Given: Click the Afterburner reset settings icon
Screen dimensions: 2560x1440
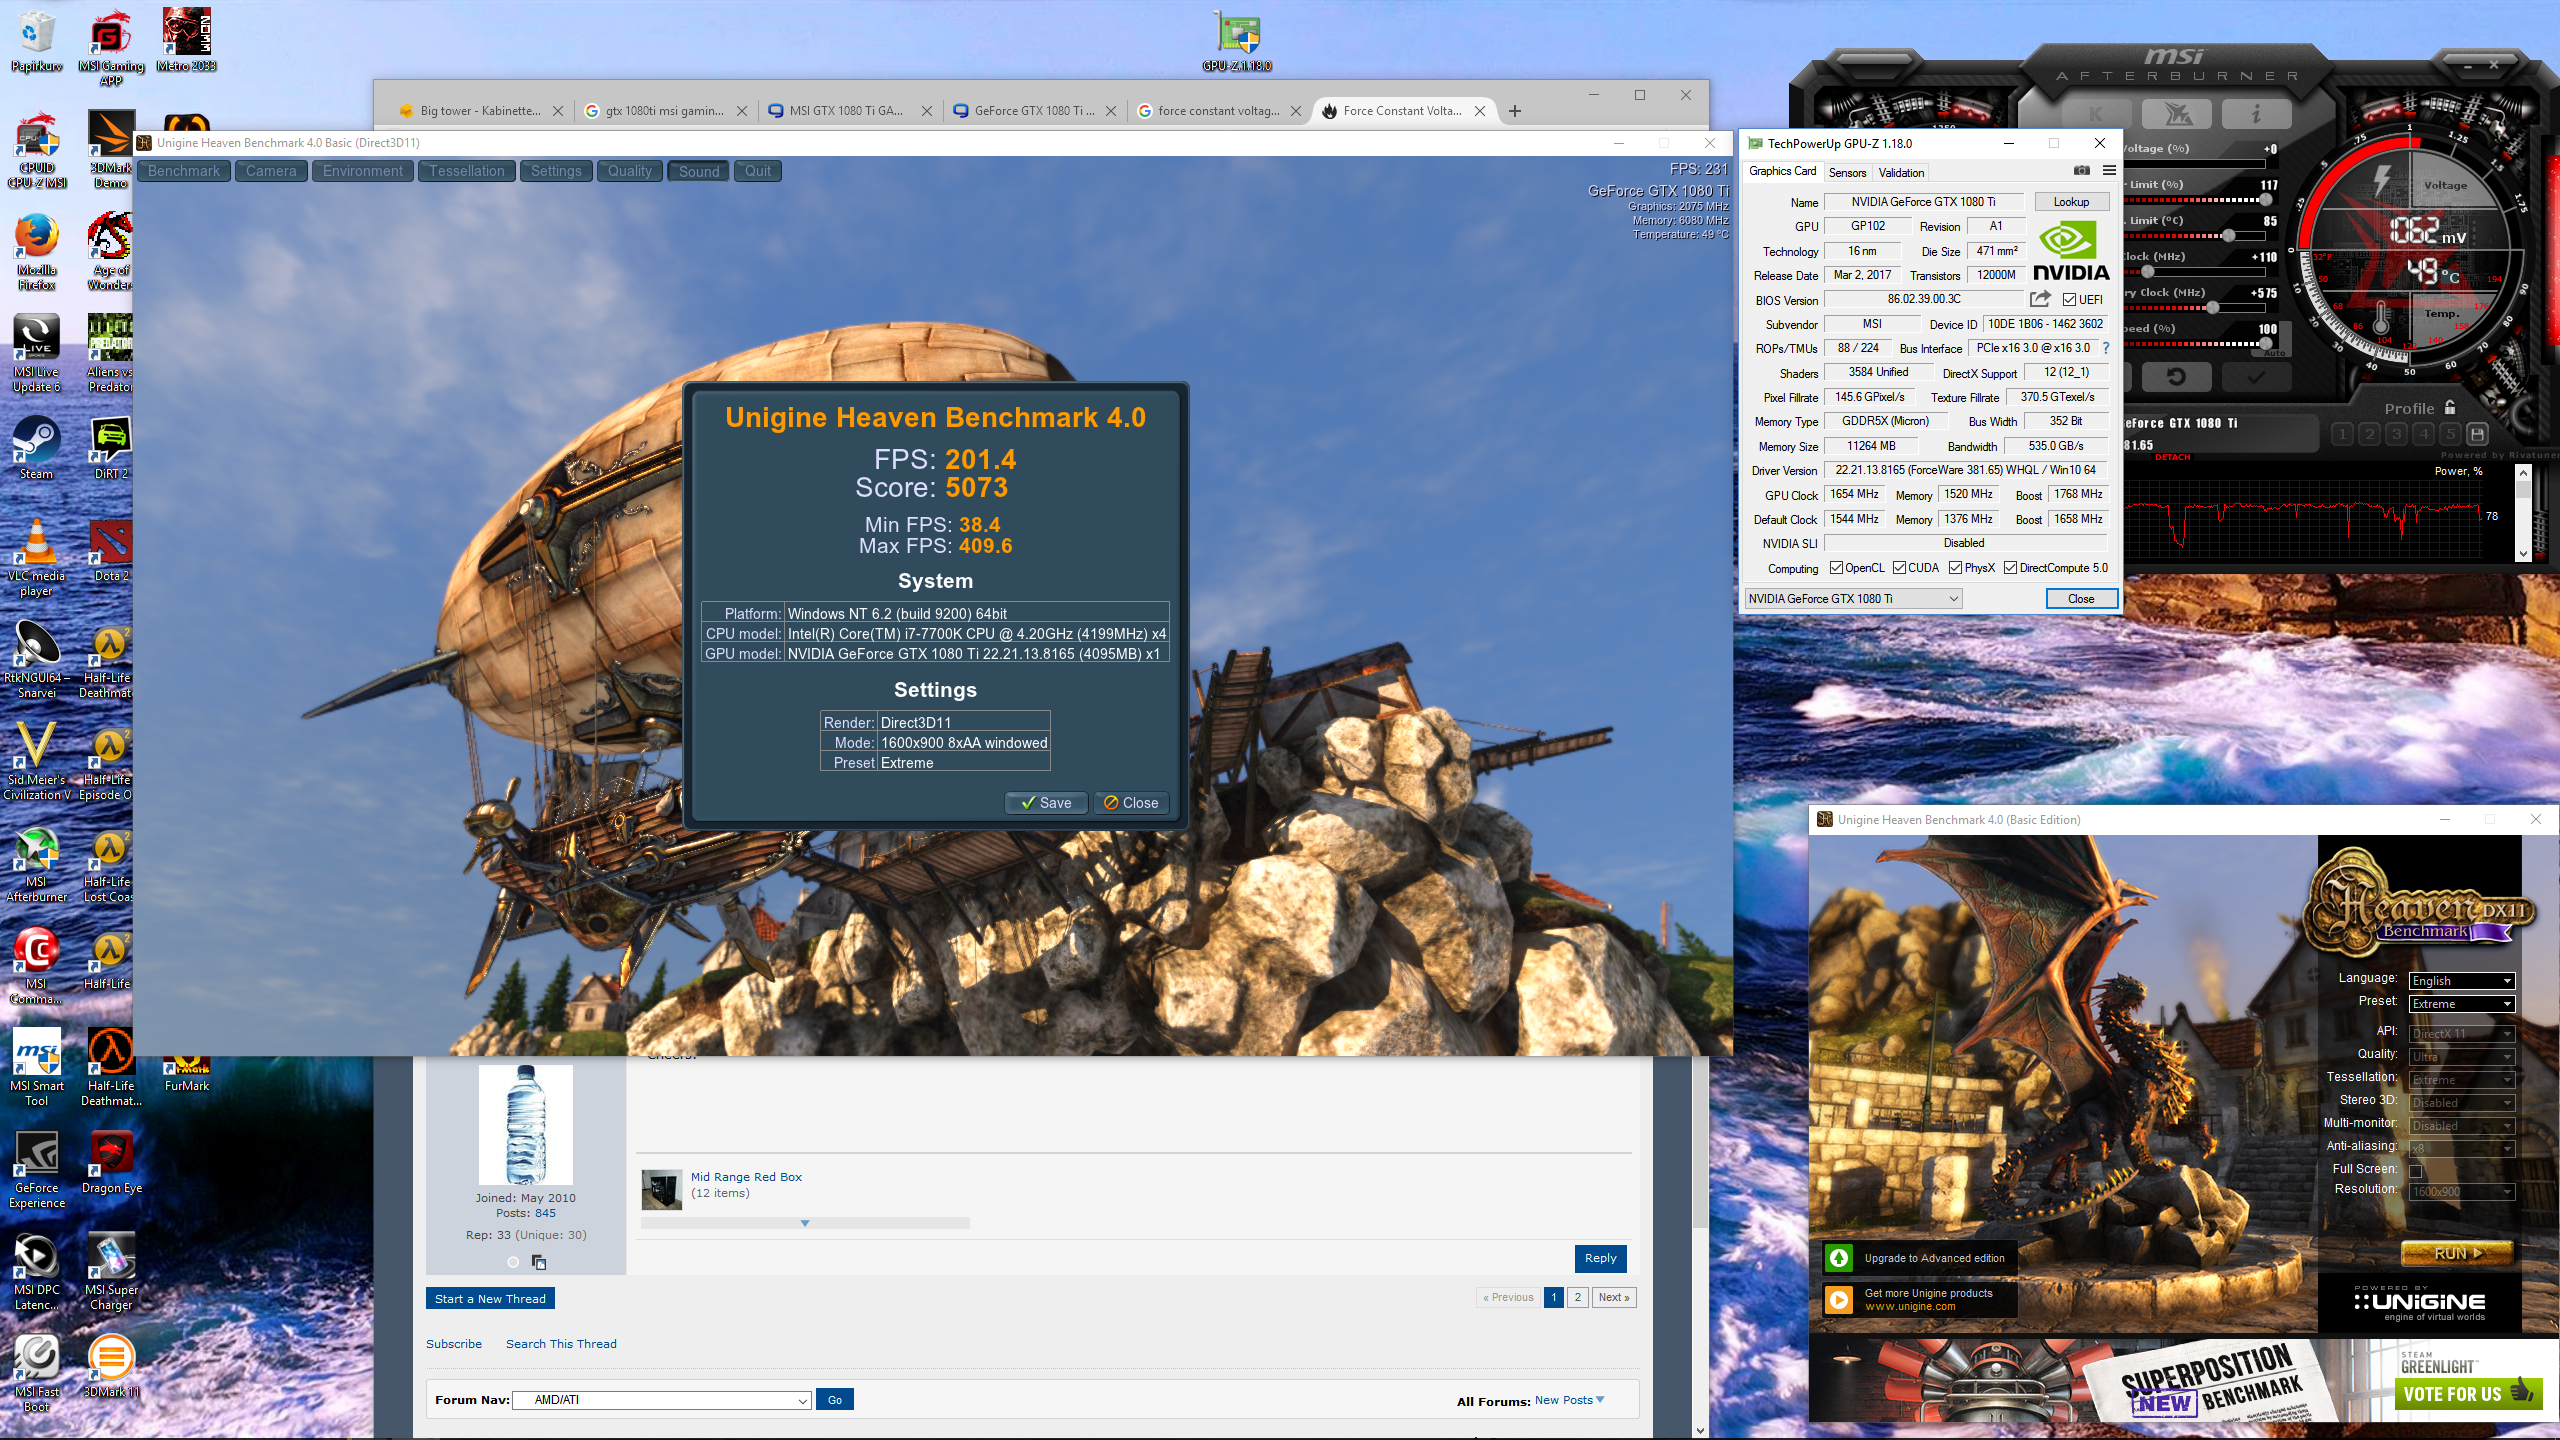Looking at the screenshot, I should click(2176, 377).
